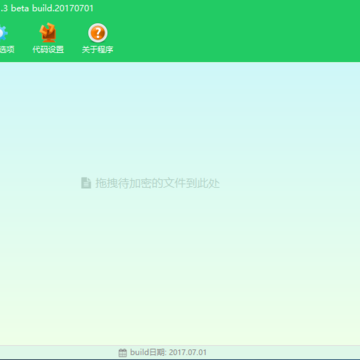This screenshot has height=360, width=360.
Task: Click title text beta build.20170701
Action: [x=52, y=8]
